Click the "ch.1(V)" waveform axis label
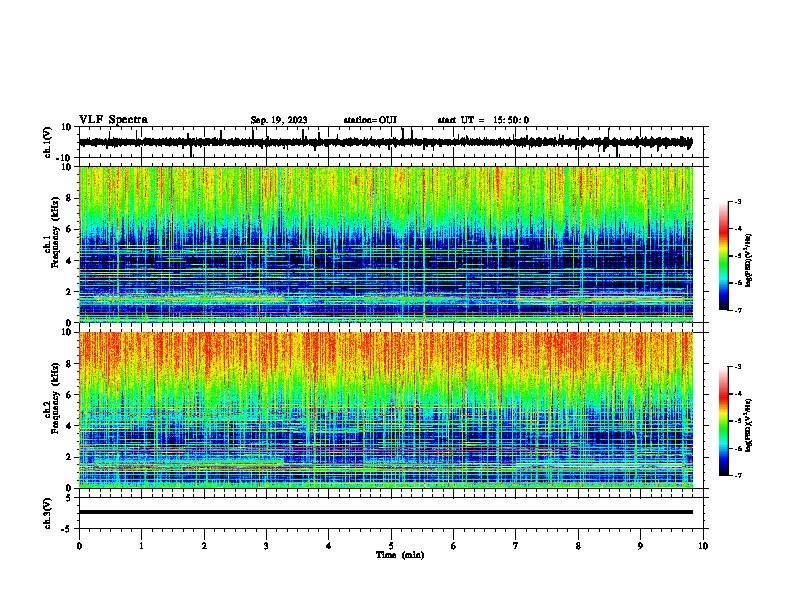This screenshot has height=612, width=792. click(x=48, y=142)
